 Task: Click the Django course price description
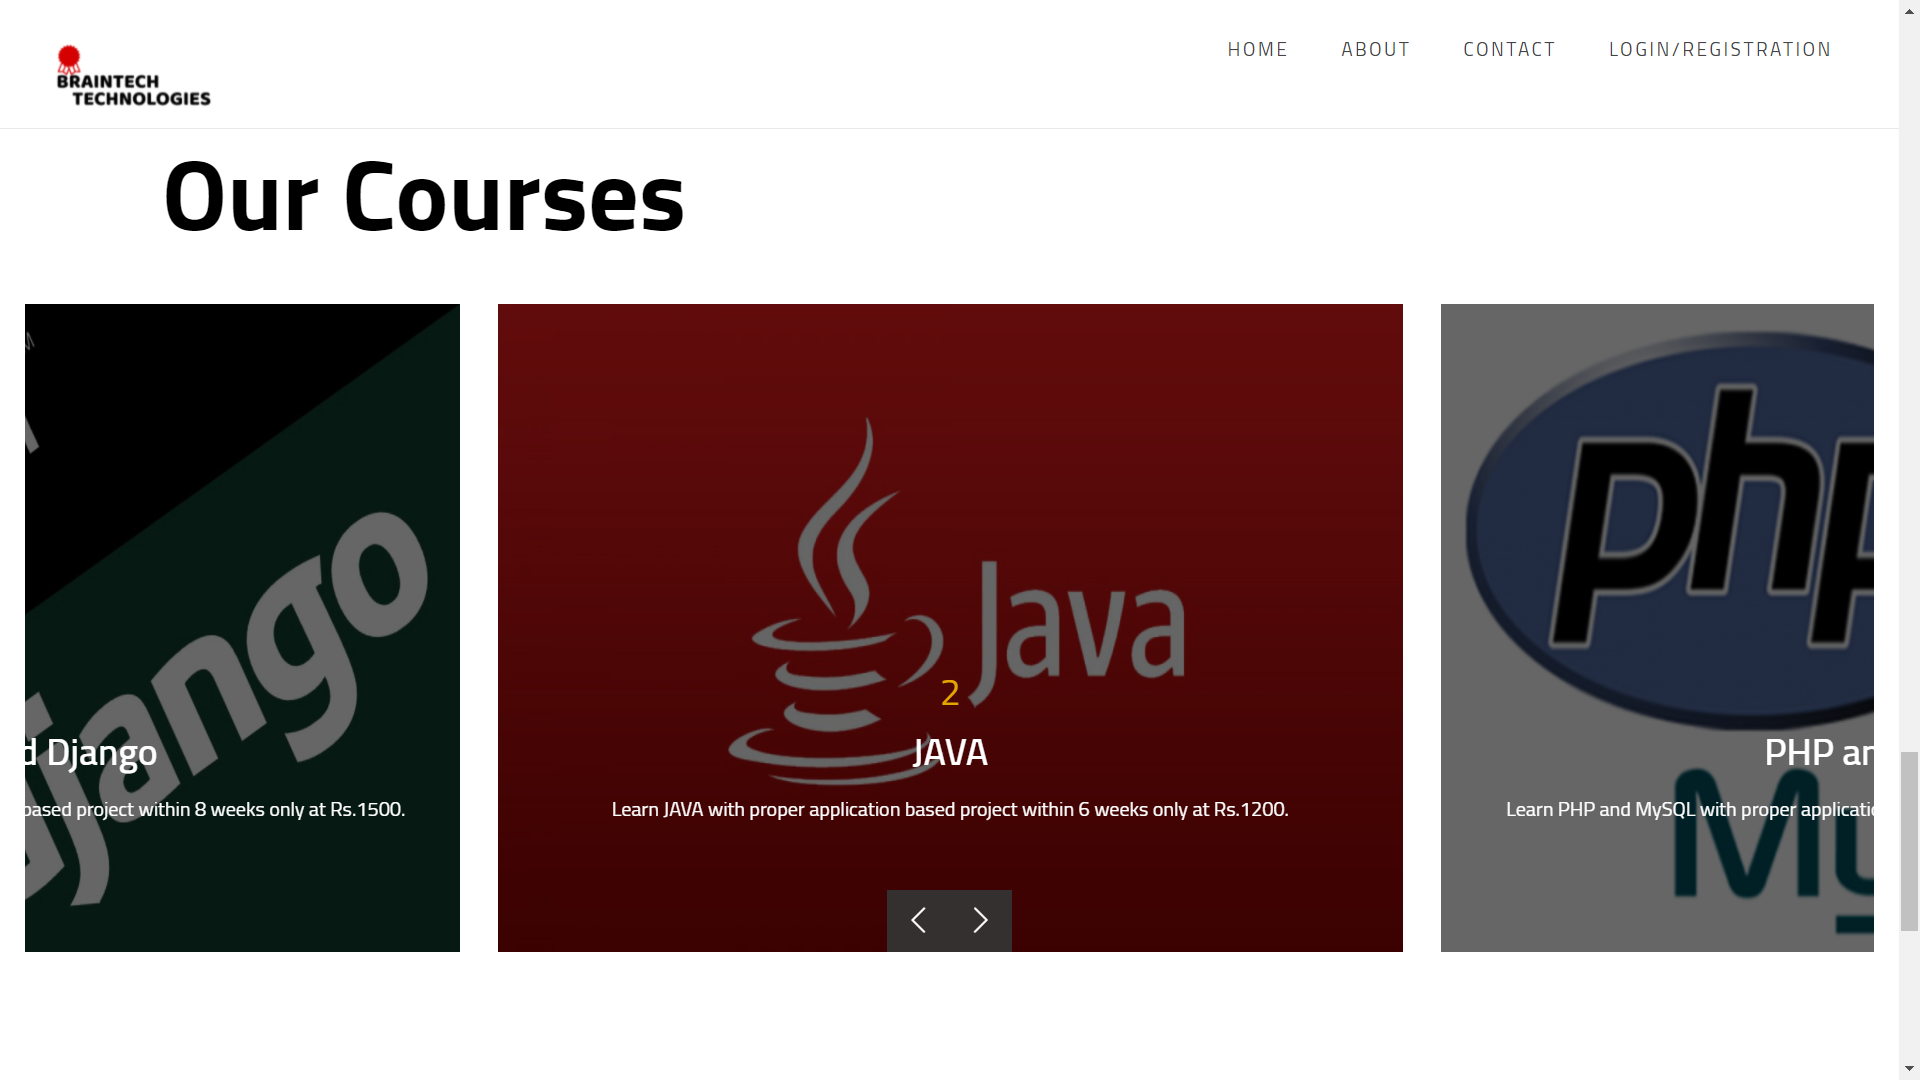point(215,809)
